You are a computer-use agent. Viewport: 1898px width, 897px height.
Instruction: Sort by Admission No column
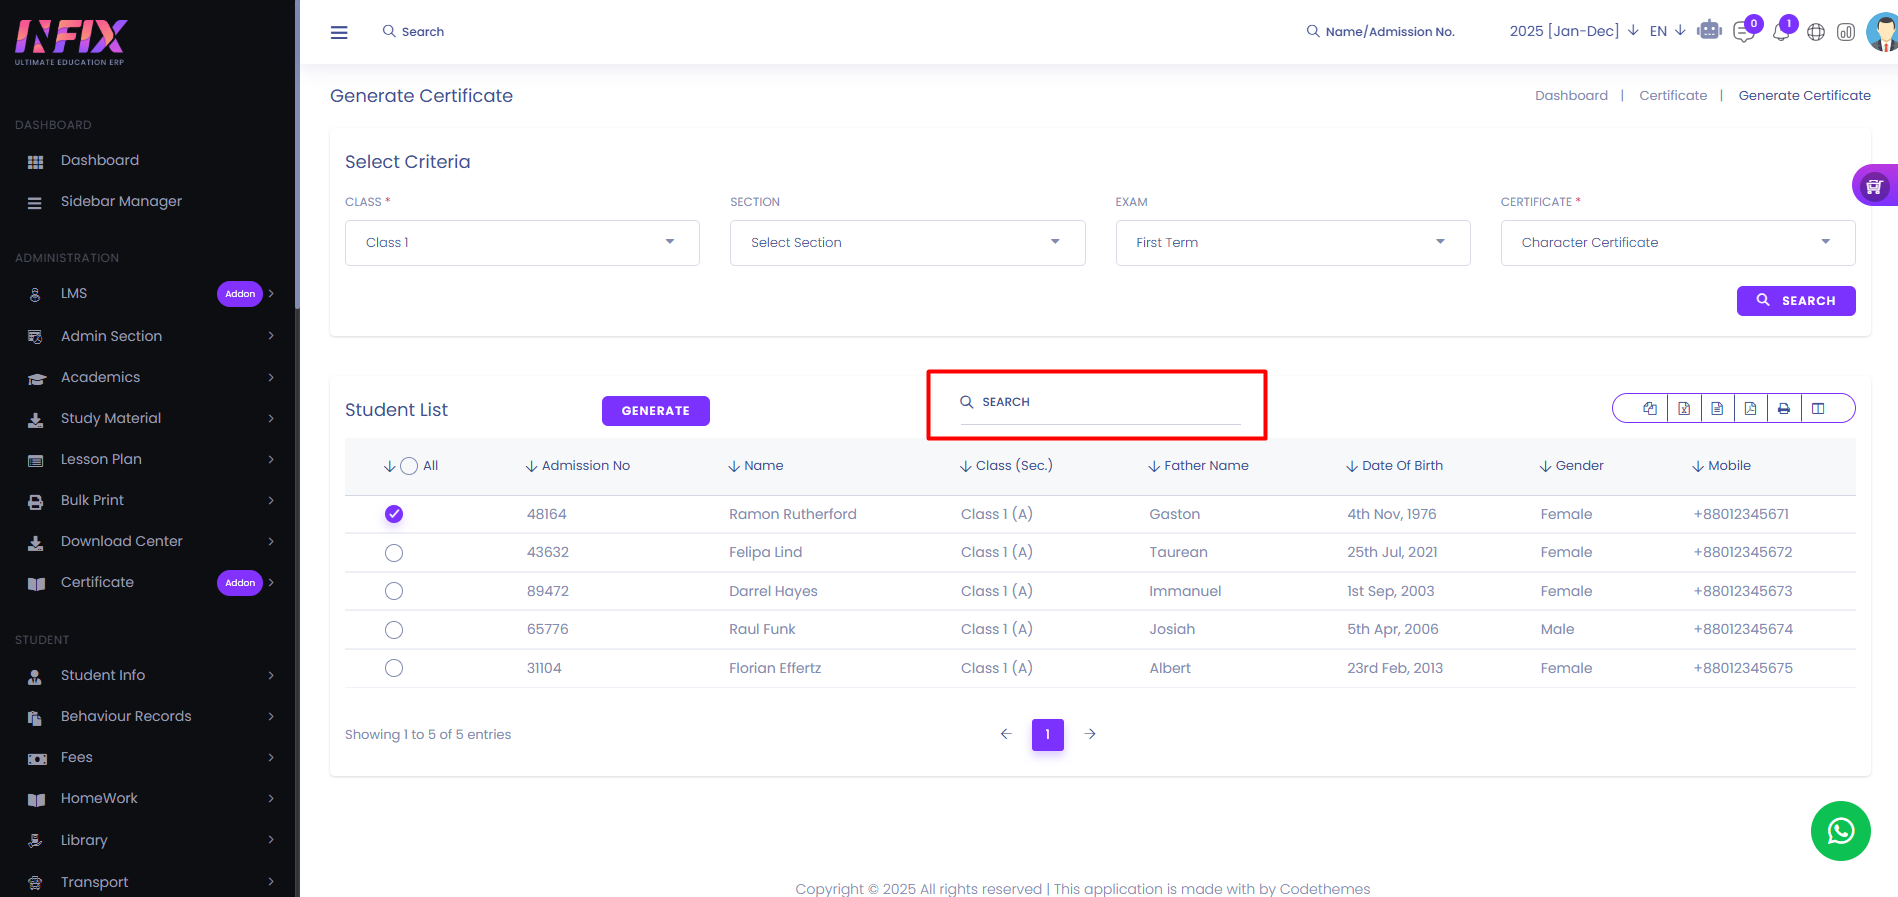578,466
